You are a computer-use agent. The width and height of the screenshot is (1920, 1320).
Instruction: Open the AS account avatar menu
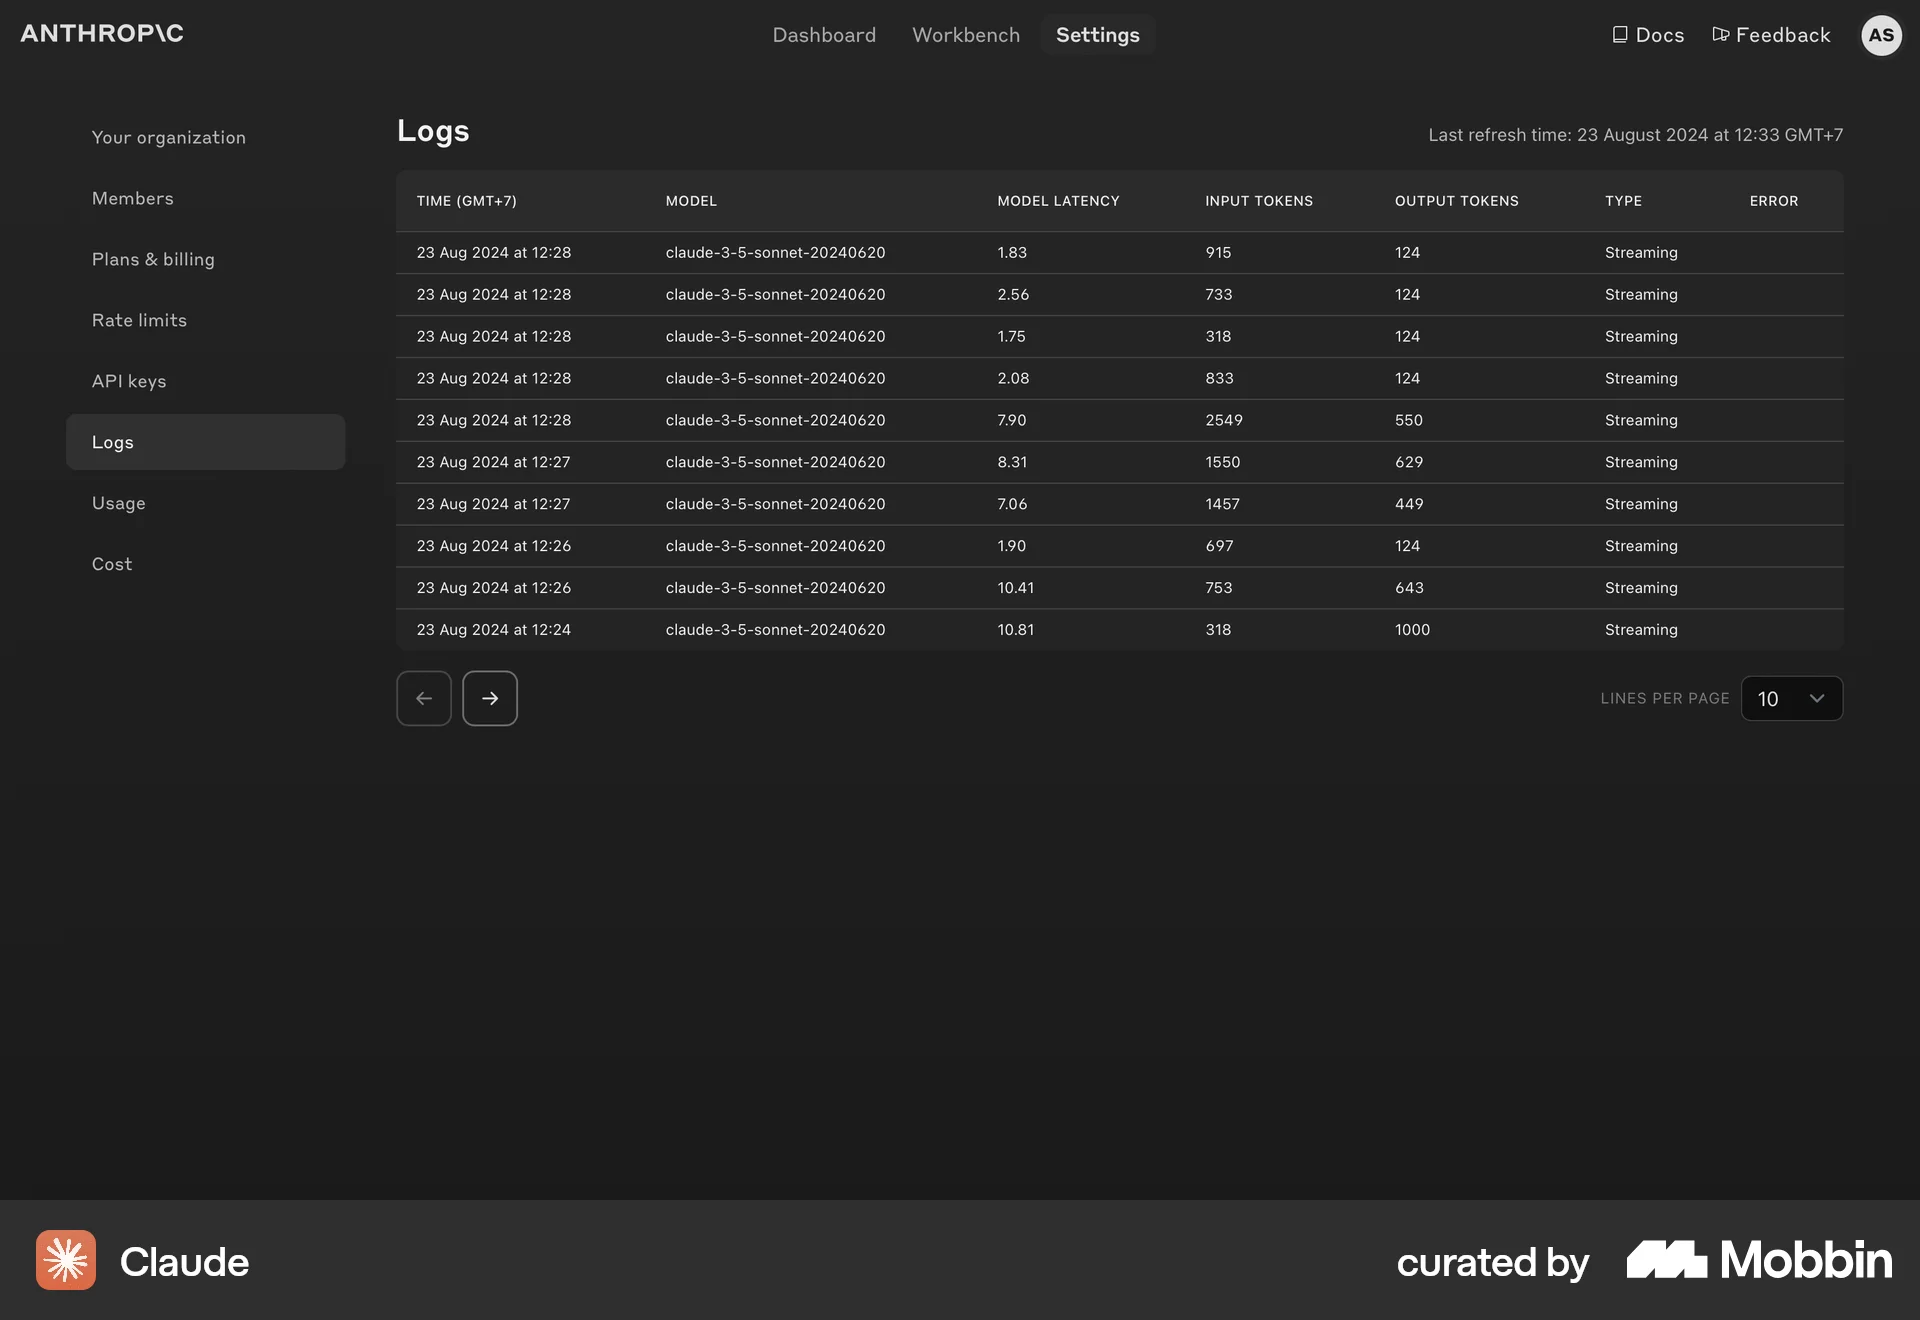(x=1882, y=35)
